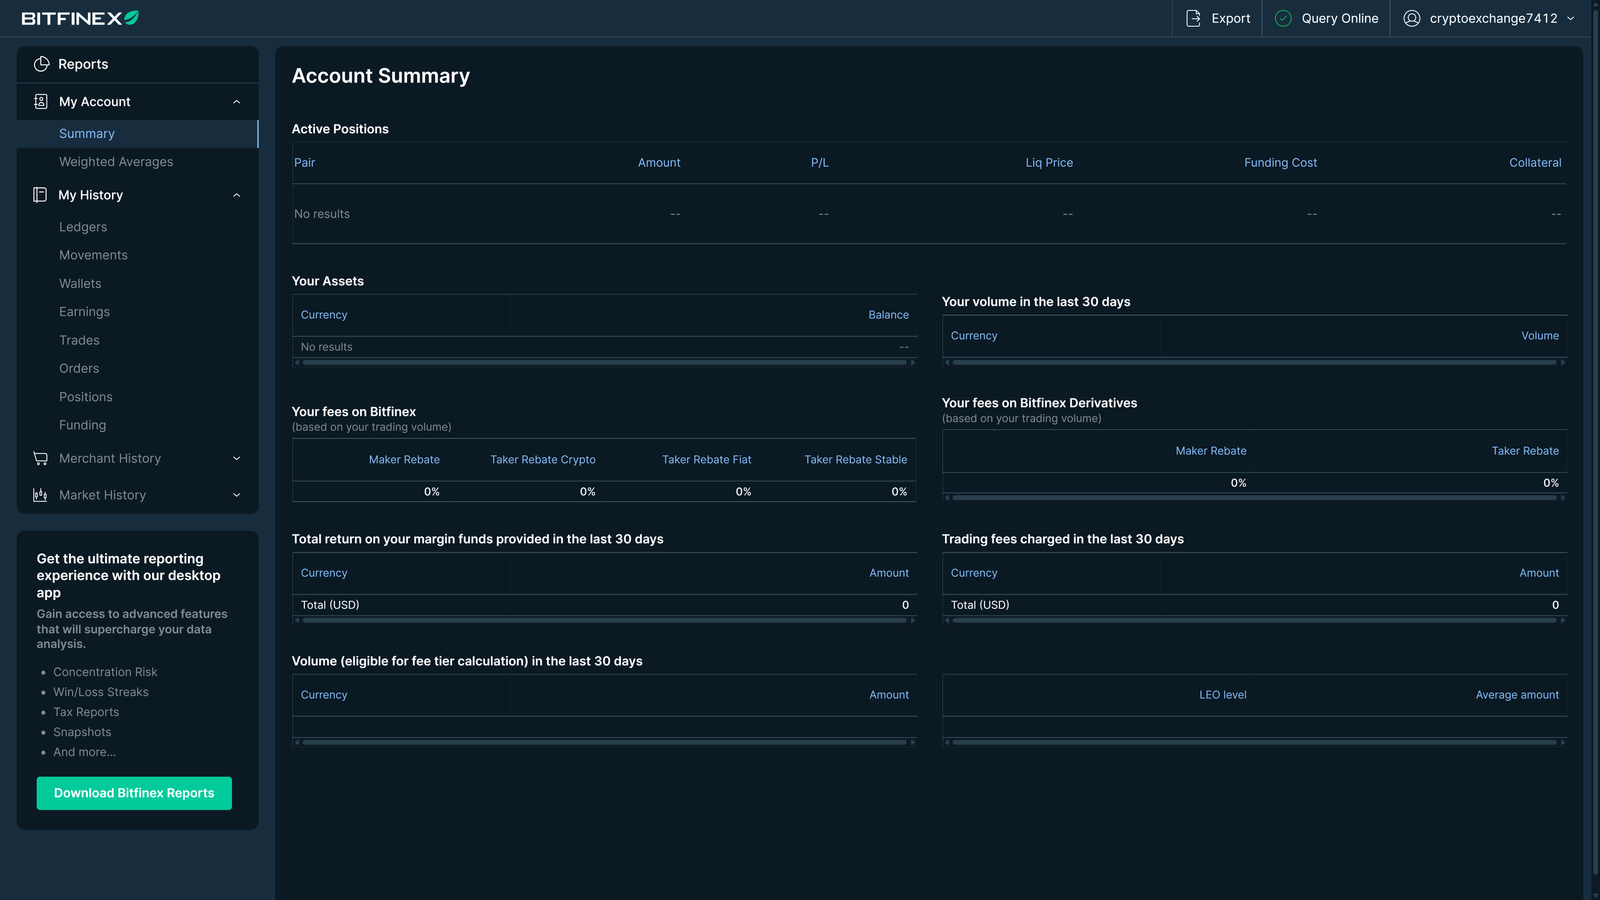The image size is (1600, 900).
Task: Click the My History notebook icon
Action: pyautogui.click(x=40, y=195)
